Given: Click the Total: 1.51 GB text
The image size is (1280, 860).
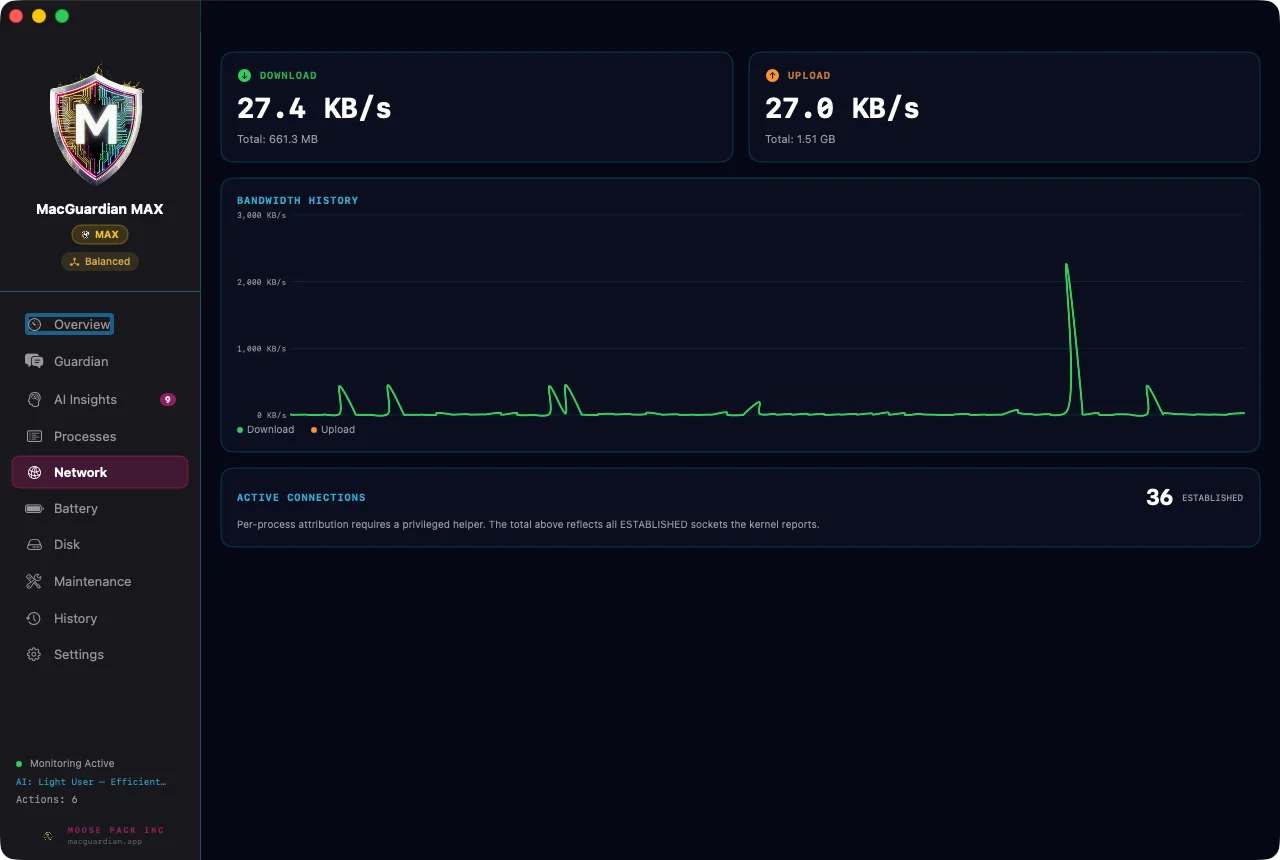Looking at the screenshot, I should (800, 139).
